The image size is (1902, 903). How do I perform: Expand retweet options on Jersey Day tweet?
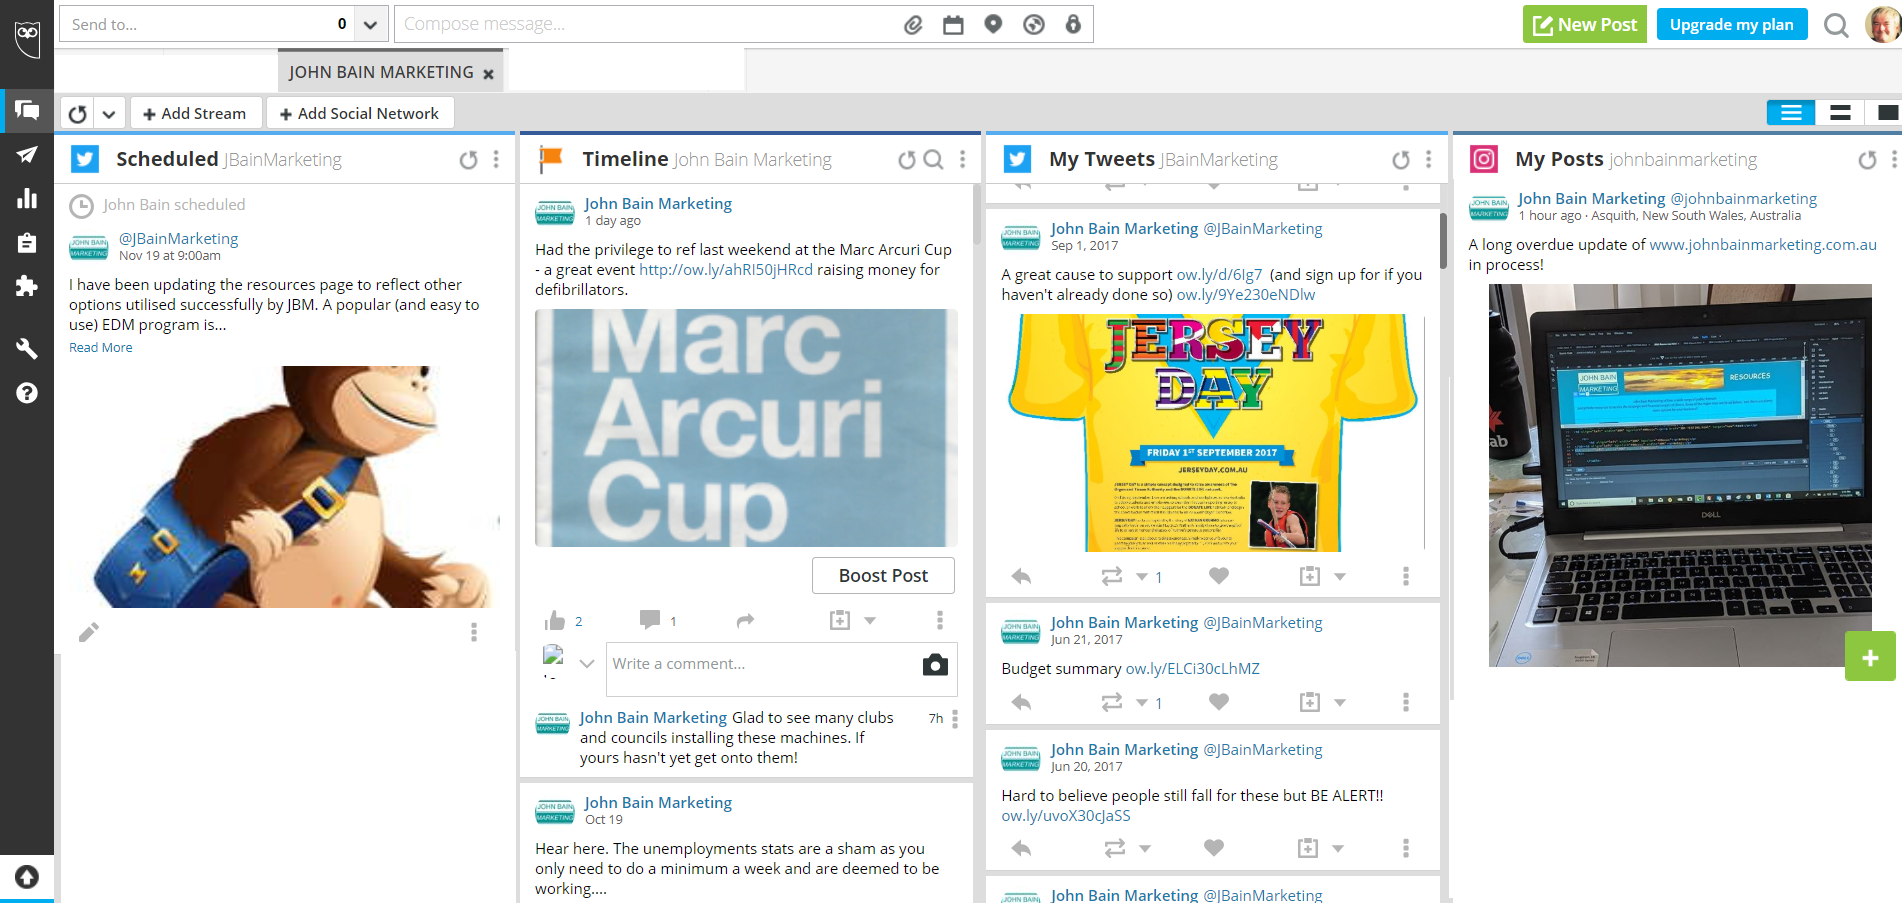pos(1142,577)
